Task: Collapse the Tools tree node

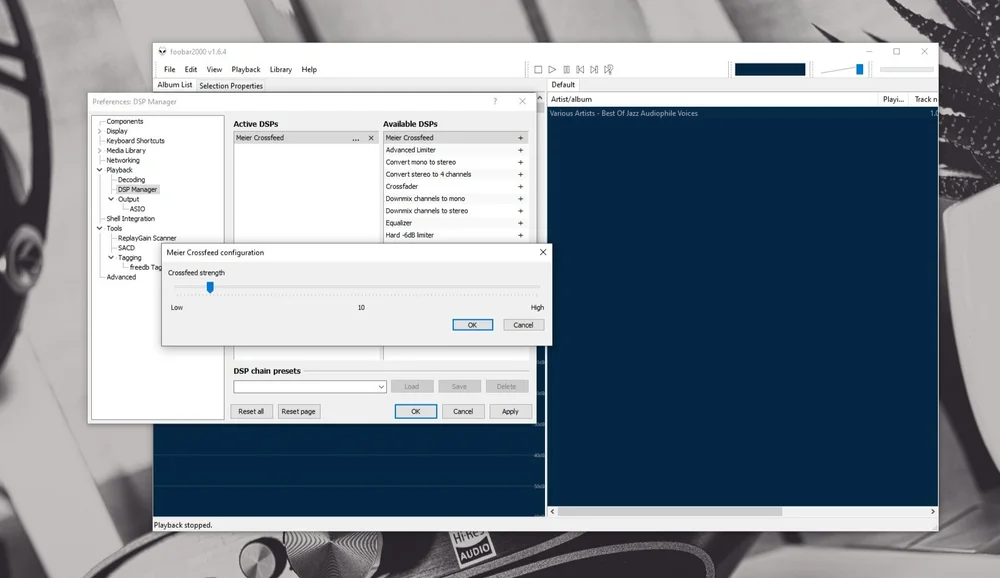Action: tap(99, 228)
